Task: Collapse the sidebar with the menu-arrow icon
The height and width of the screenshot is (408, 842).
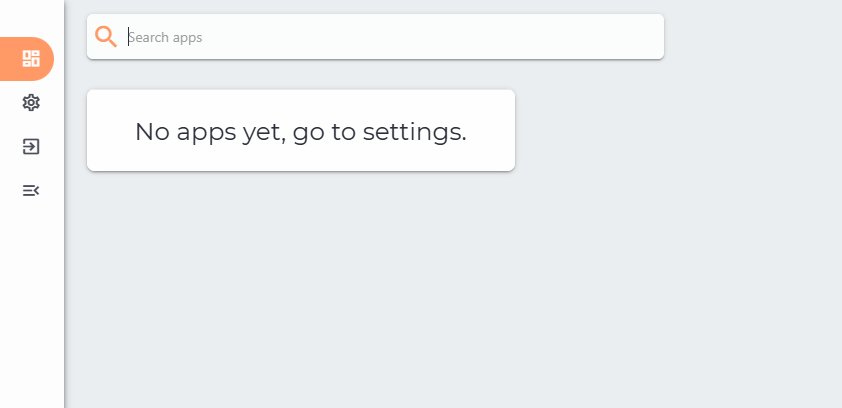Action: pos(31,191)
